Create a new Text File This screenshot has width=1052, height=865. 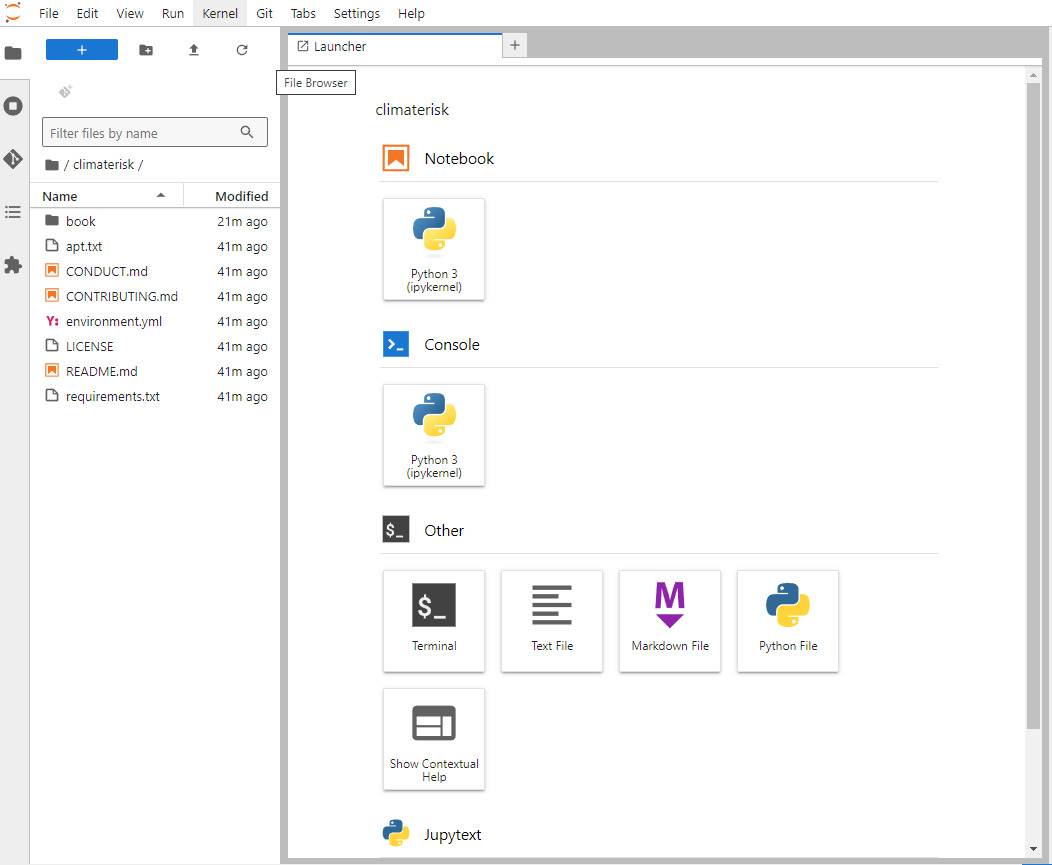tap(551, 621)
